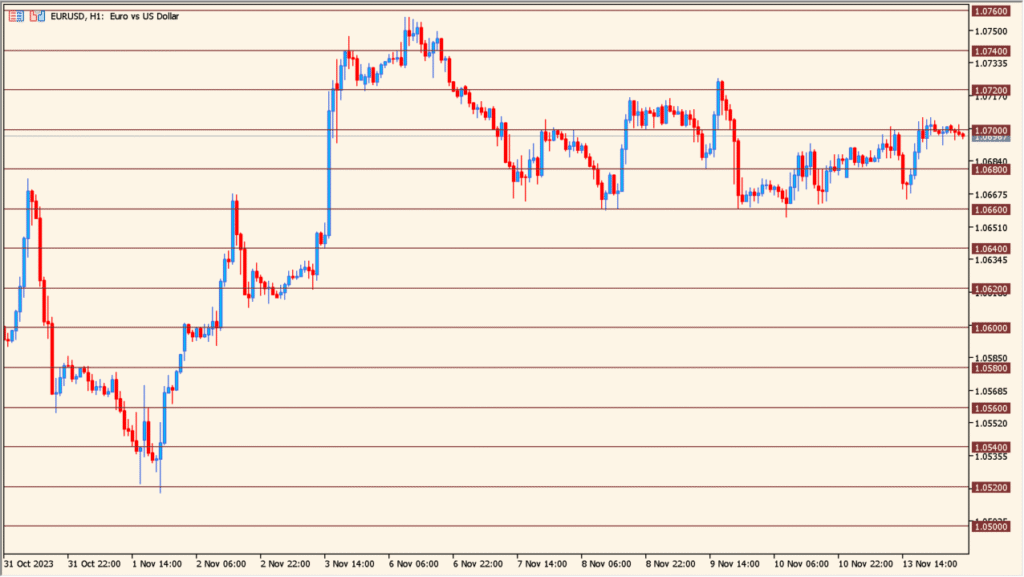Image resolution: width=1024 pixels, height=577 pixels.
Task: Click the one-click trading panel icon
Action: pos(37,16)
